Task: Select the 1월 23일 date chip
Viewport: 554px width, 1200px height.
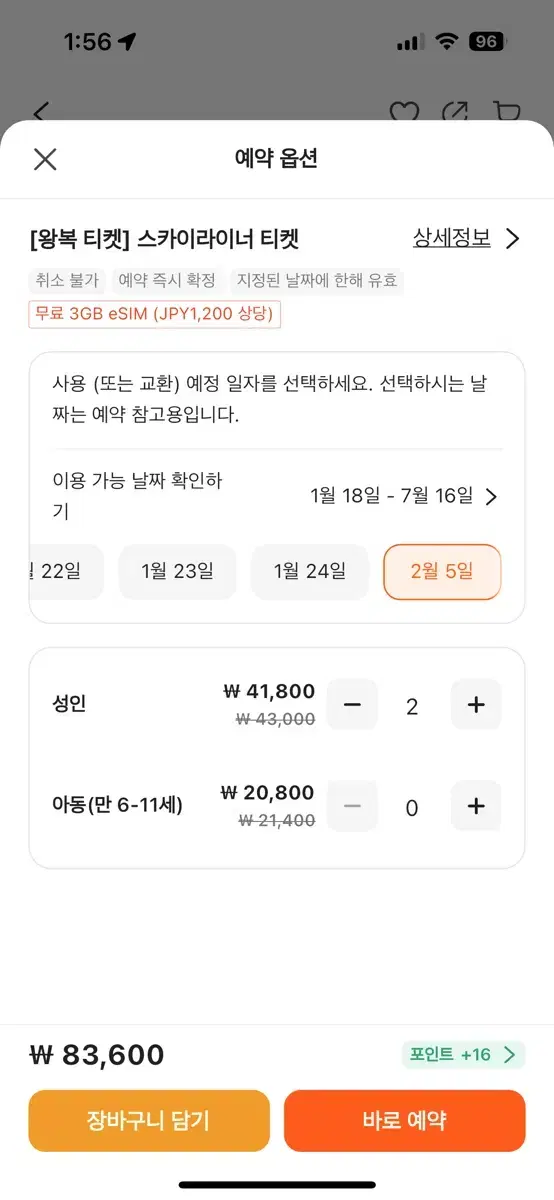Action: (x=178, y=572)
